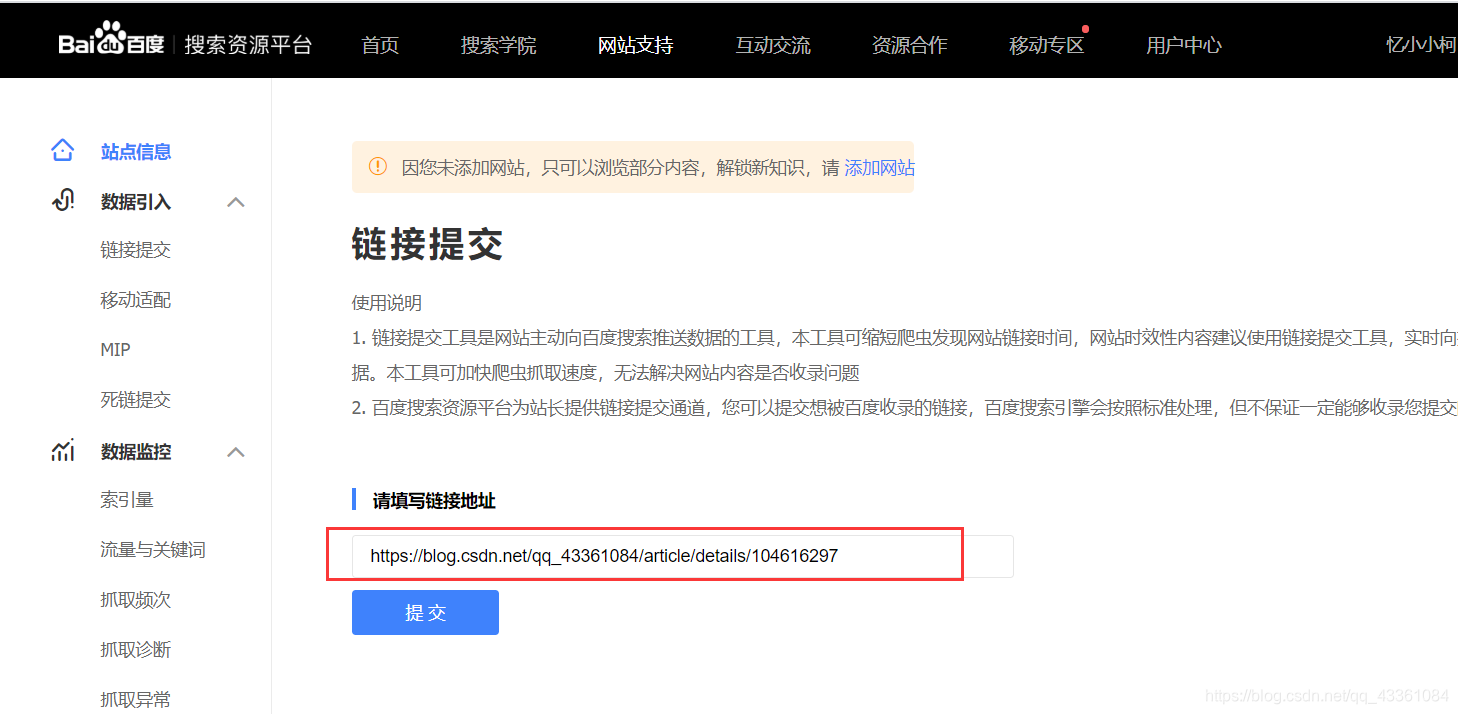Open the 首页 navigation item
1458x714 pixels.
click(379, 44)
